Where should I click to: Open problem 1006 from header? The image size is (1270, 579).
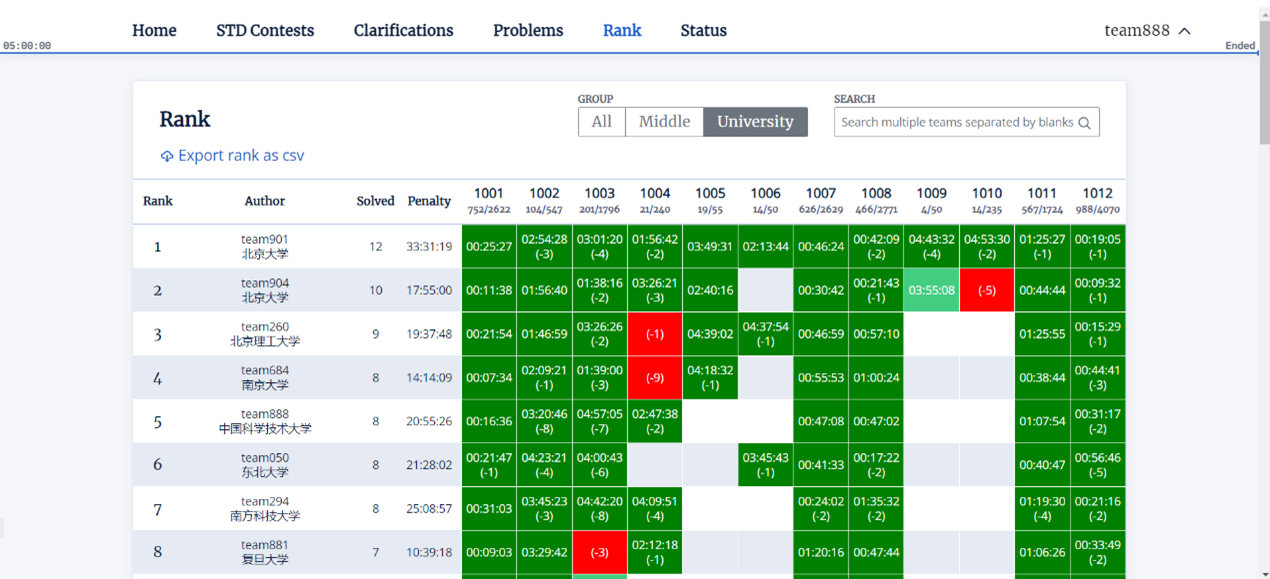click(x=766, y=200)
